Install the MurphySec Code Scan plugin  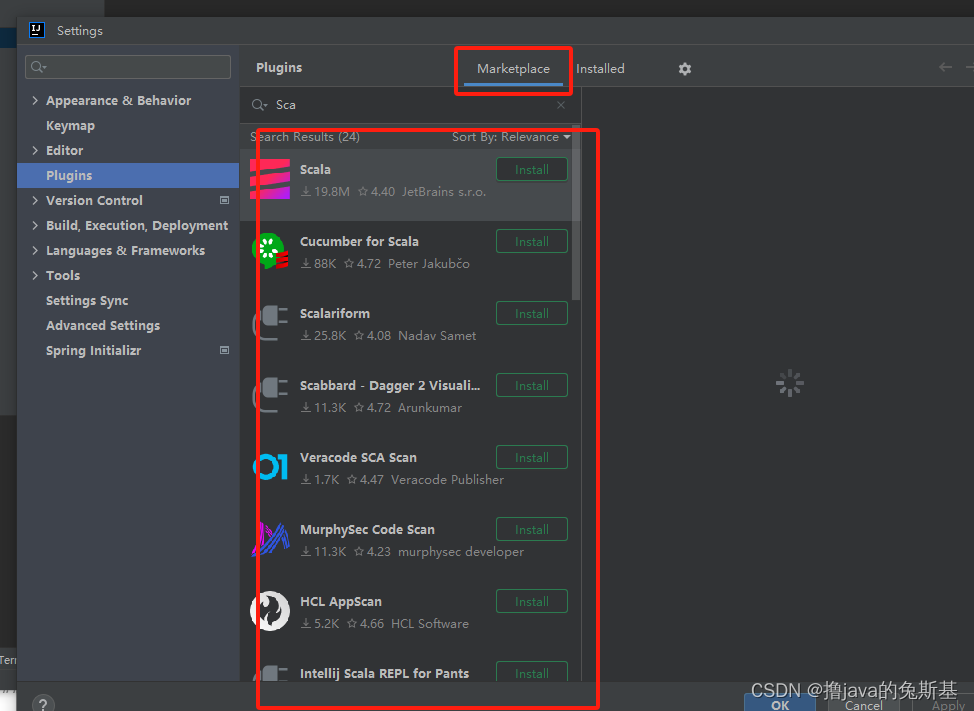click(532, 530)
